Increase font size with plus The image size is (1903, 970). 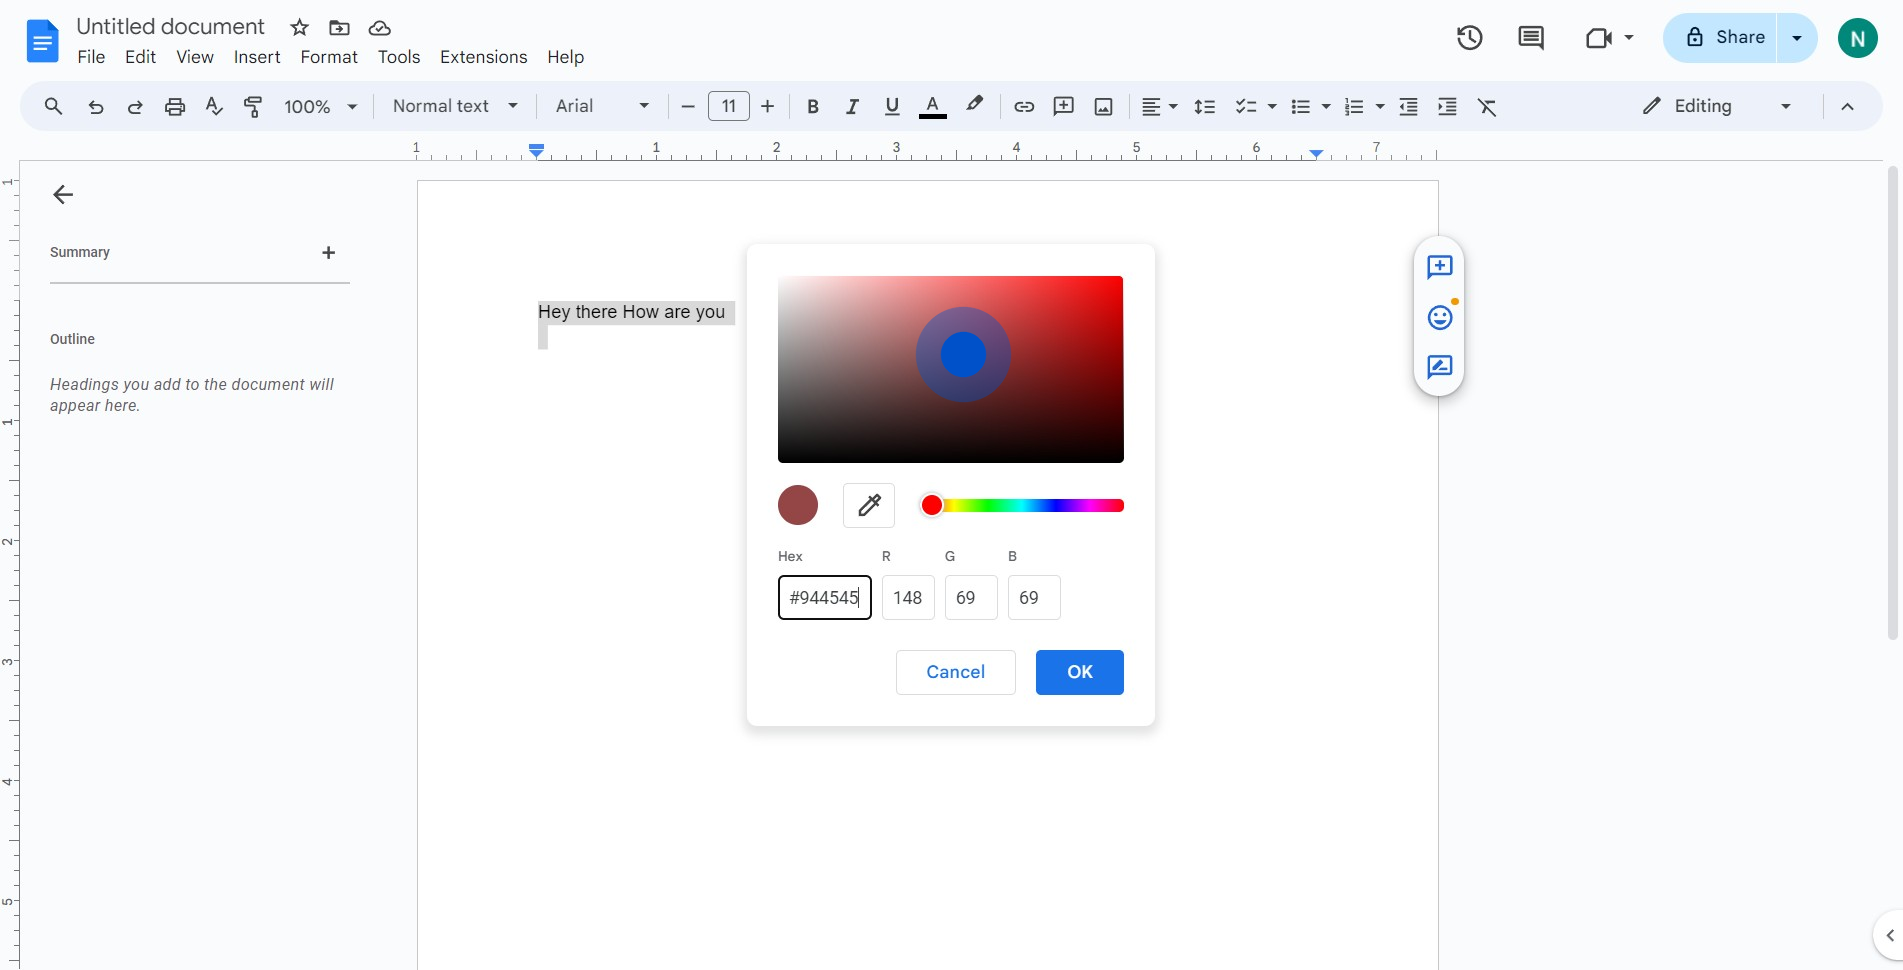(768, 106)
